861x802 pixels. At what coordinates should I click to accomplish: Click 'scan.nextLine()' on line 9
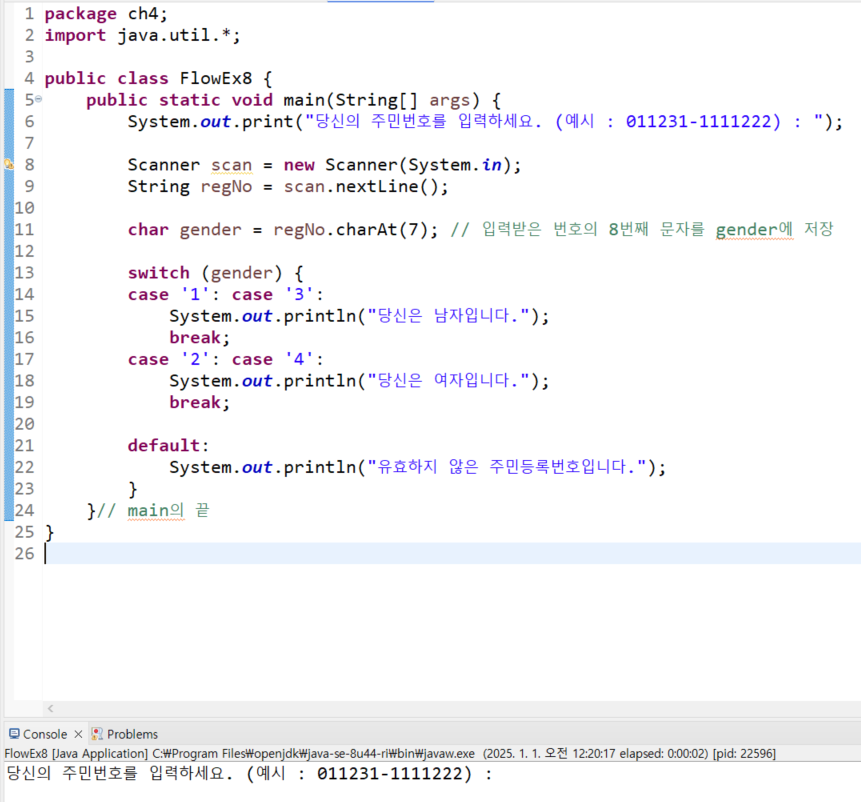366,187
